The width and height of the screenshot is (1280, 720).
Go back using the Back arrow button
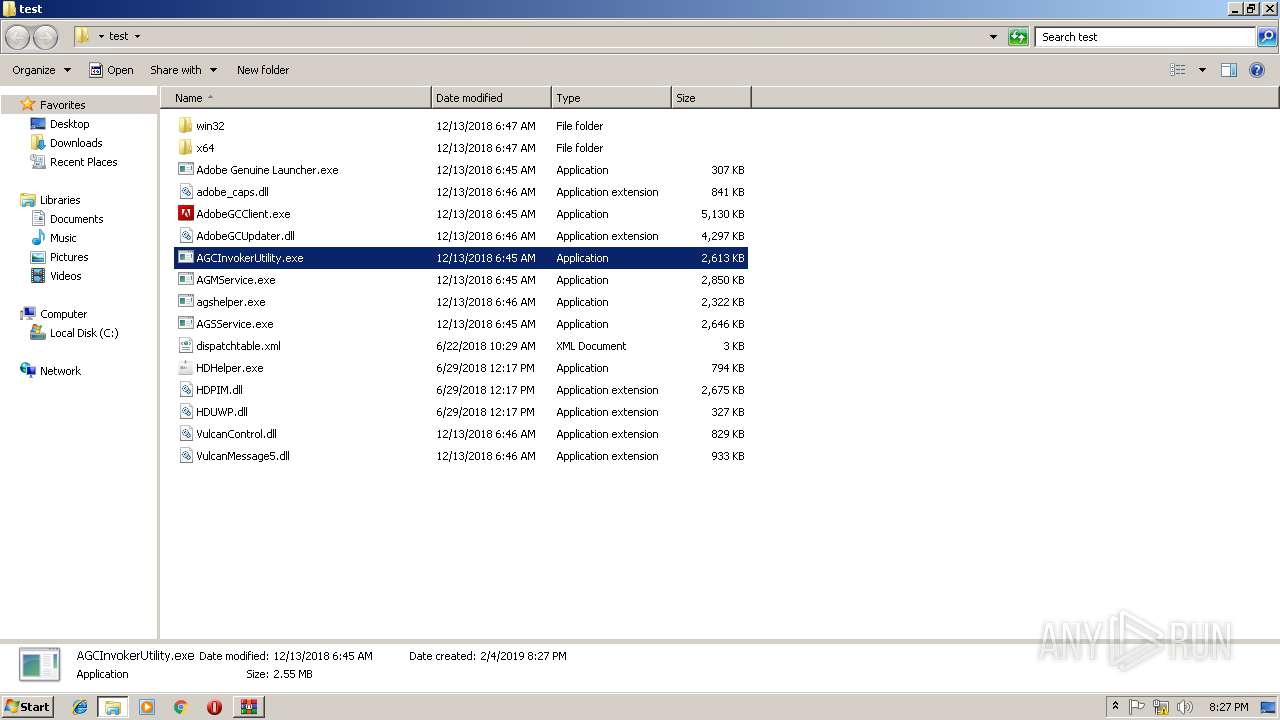point(18,37)
